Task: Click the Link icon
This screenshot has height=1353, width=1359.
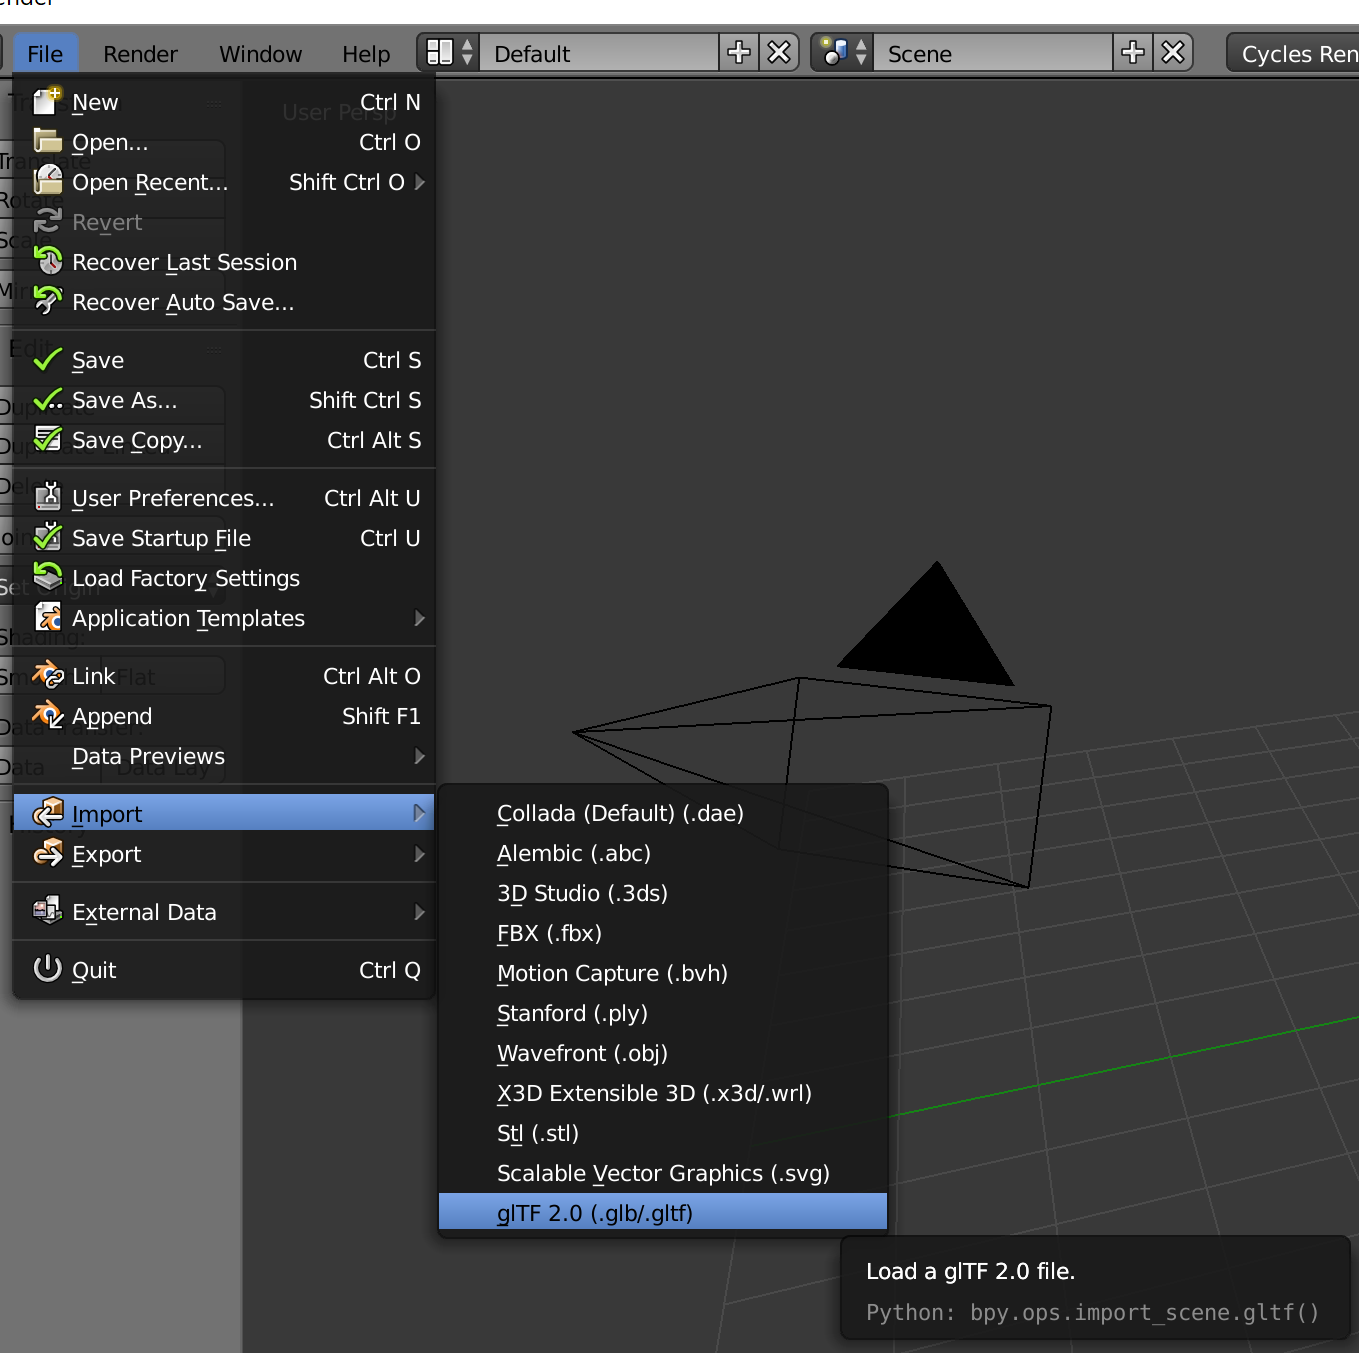Action: [48, 675]
